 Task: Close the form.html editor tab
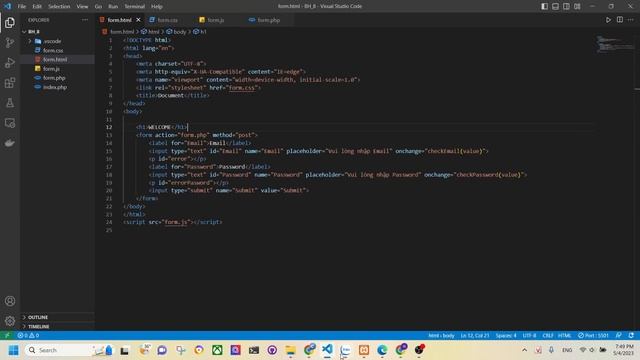click(x=138, y=20)
